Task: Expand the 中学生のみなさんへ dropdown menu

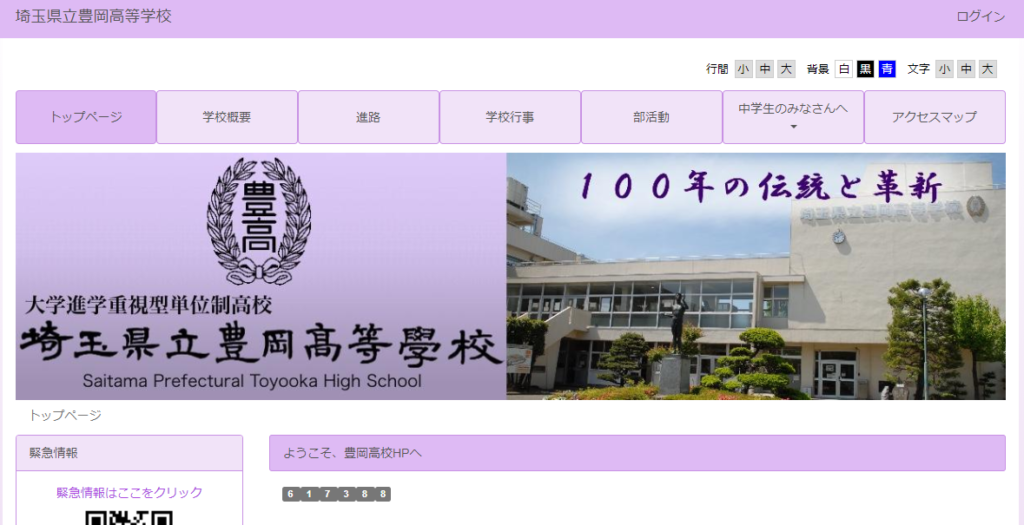Action: (x=793, y=117)
